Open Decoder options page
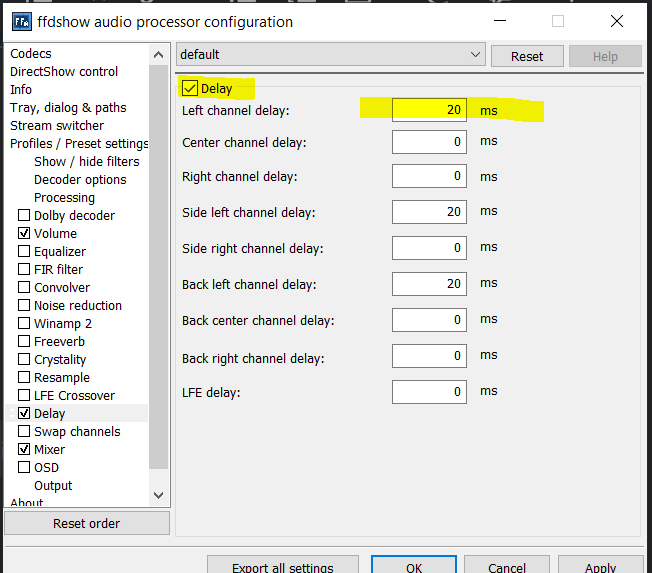 coord(80,180)
